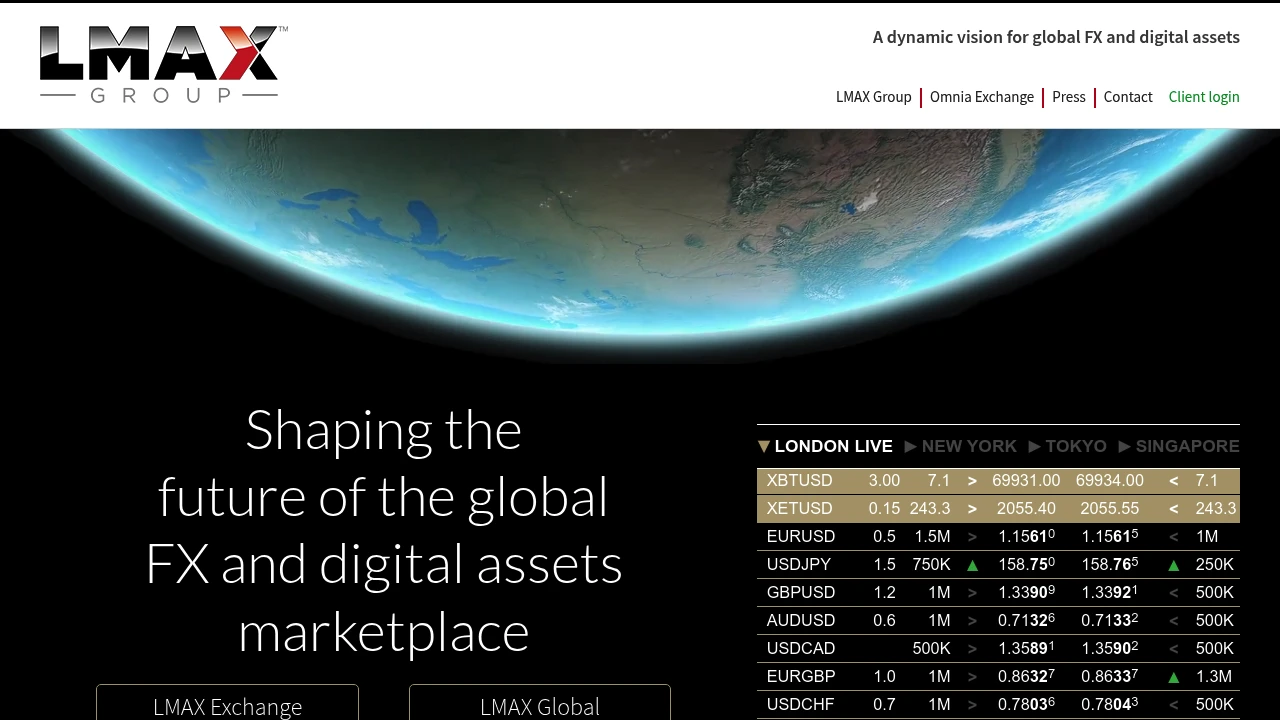
Task: Click the green Client login link
Action: (1204, 97)
